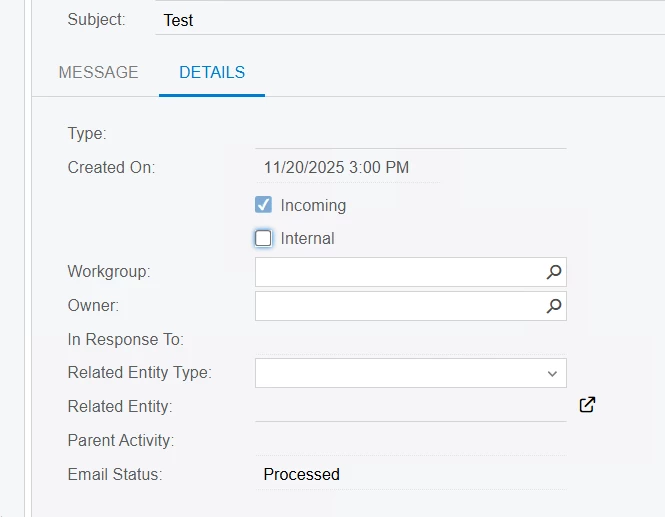Open the Owner lookup magnifier icon
Screen dimensions: 665x517
(x=553, y=306)
